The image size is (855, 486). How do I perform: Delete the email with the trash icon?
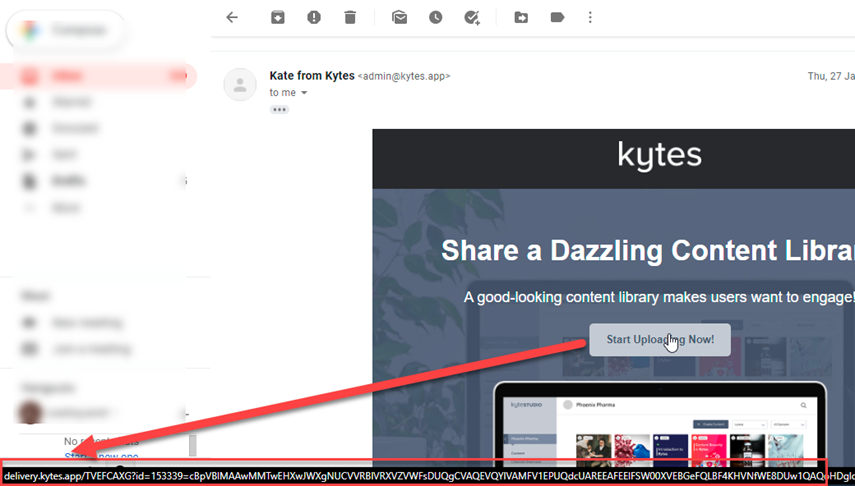tap(350, 17)
